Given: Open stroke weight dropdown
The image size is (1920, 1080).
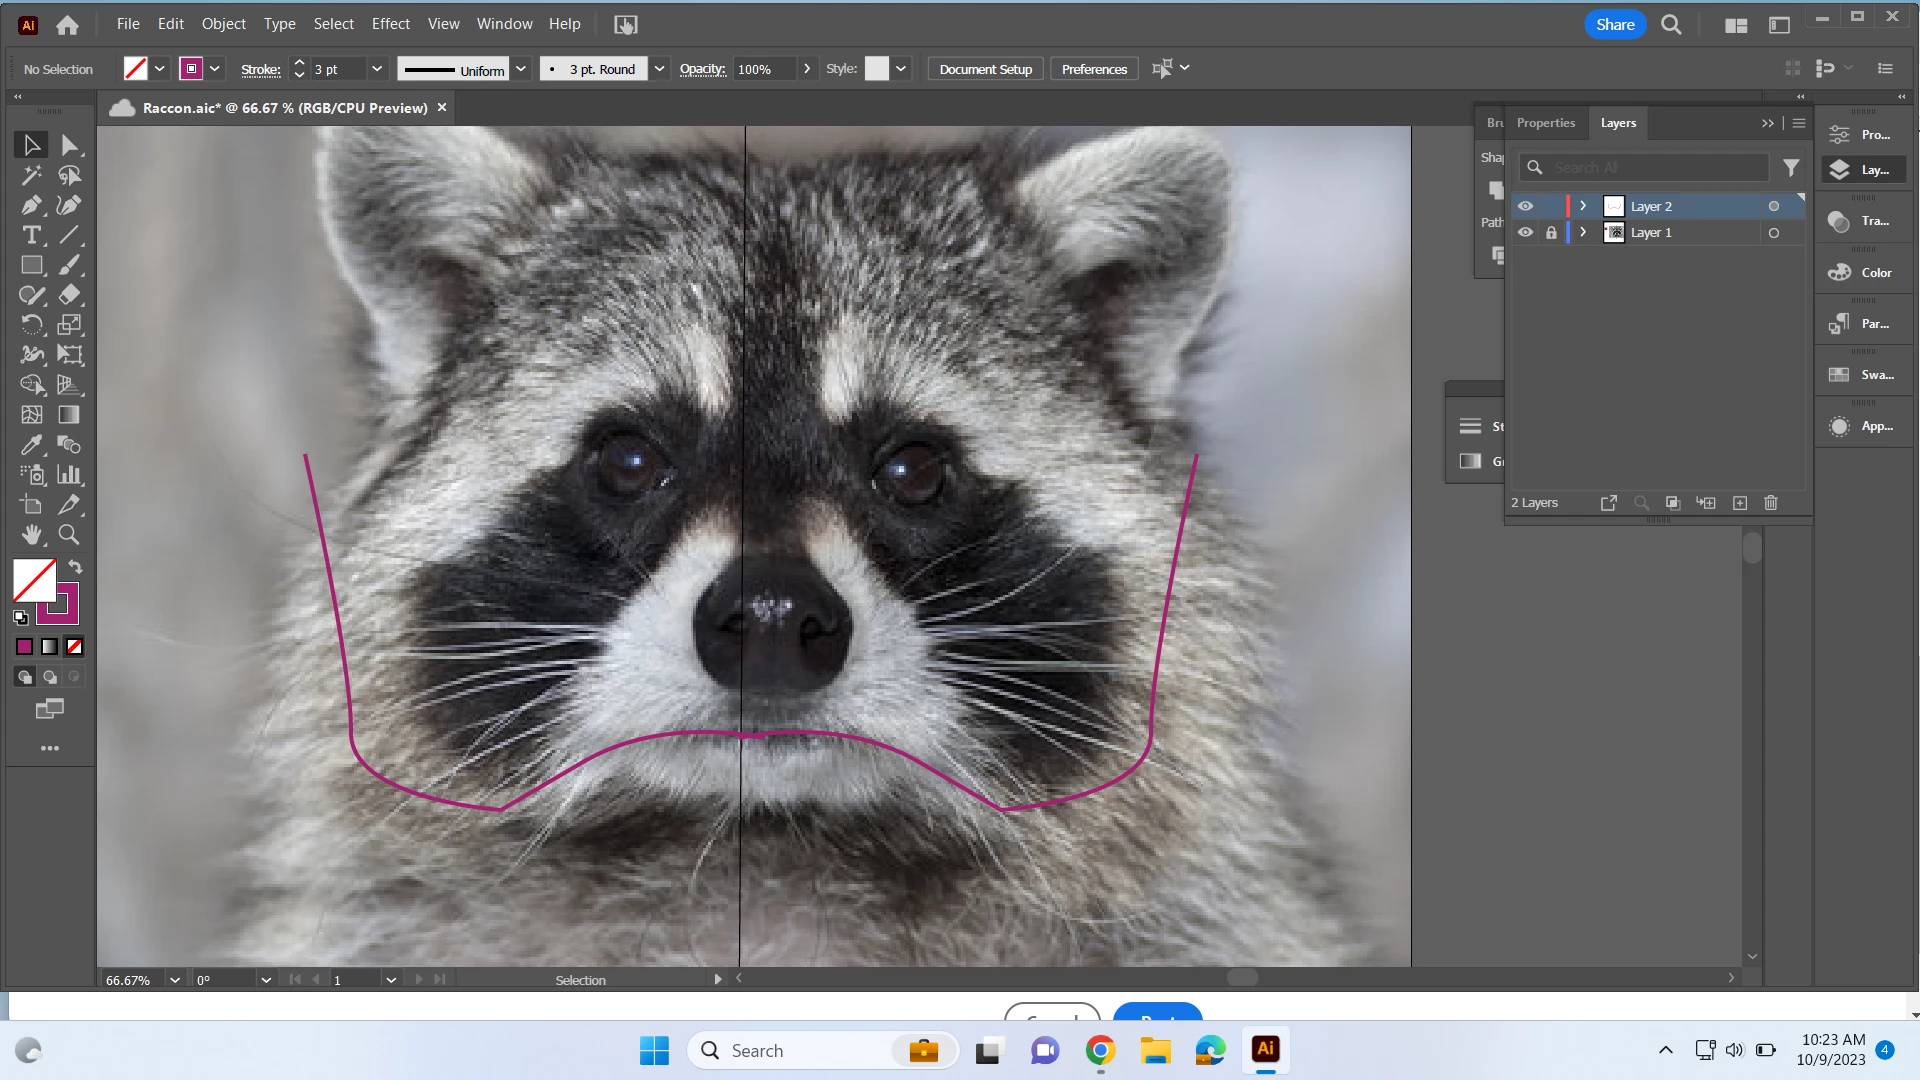Looking at the screenshot, I should [x=377, y=69].
